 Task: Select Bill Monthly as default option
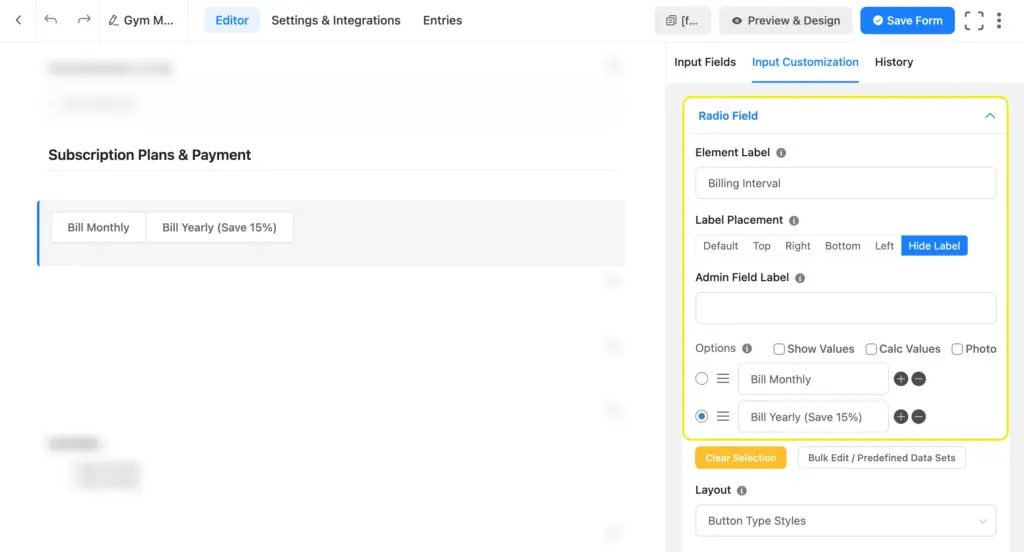click(x=701, y=379)
